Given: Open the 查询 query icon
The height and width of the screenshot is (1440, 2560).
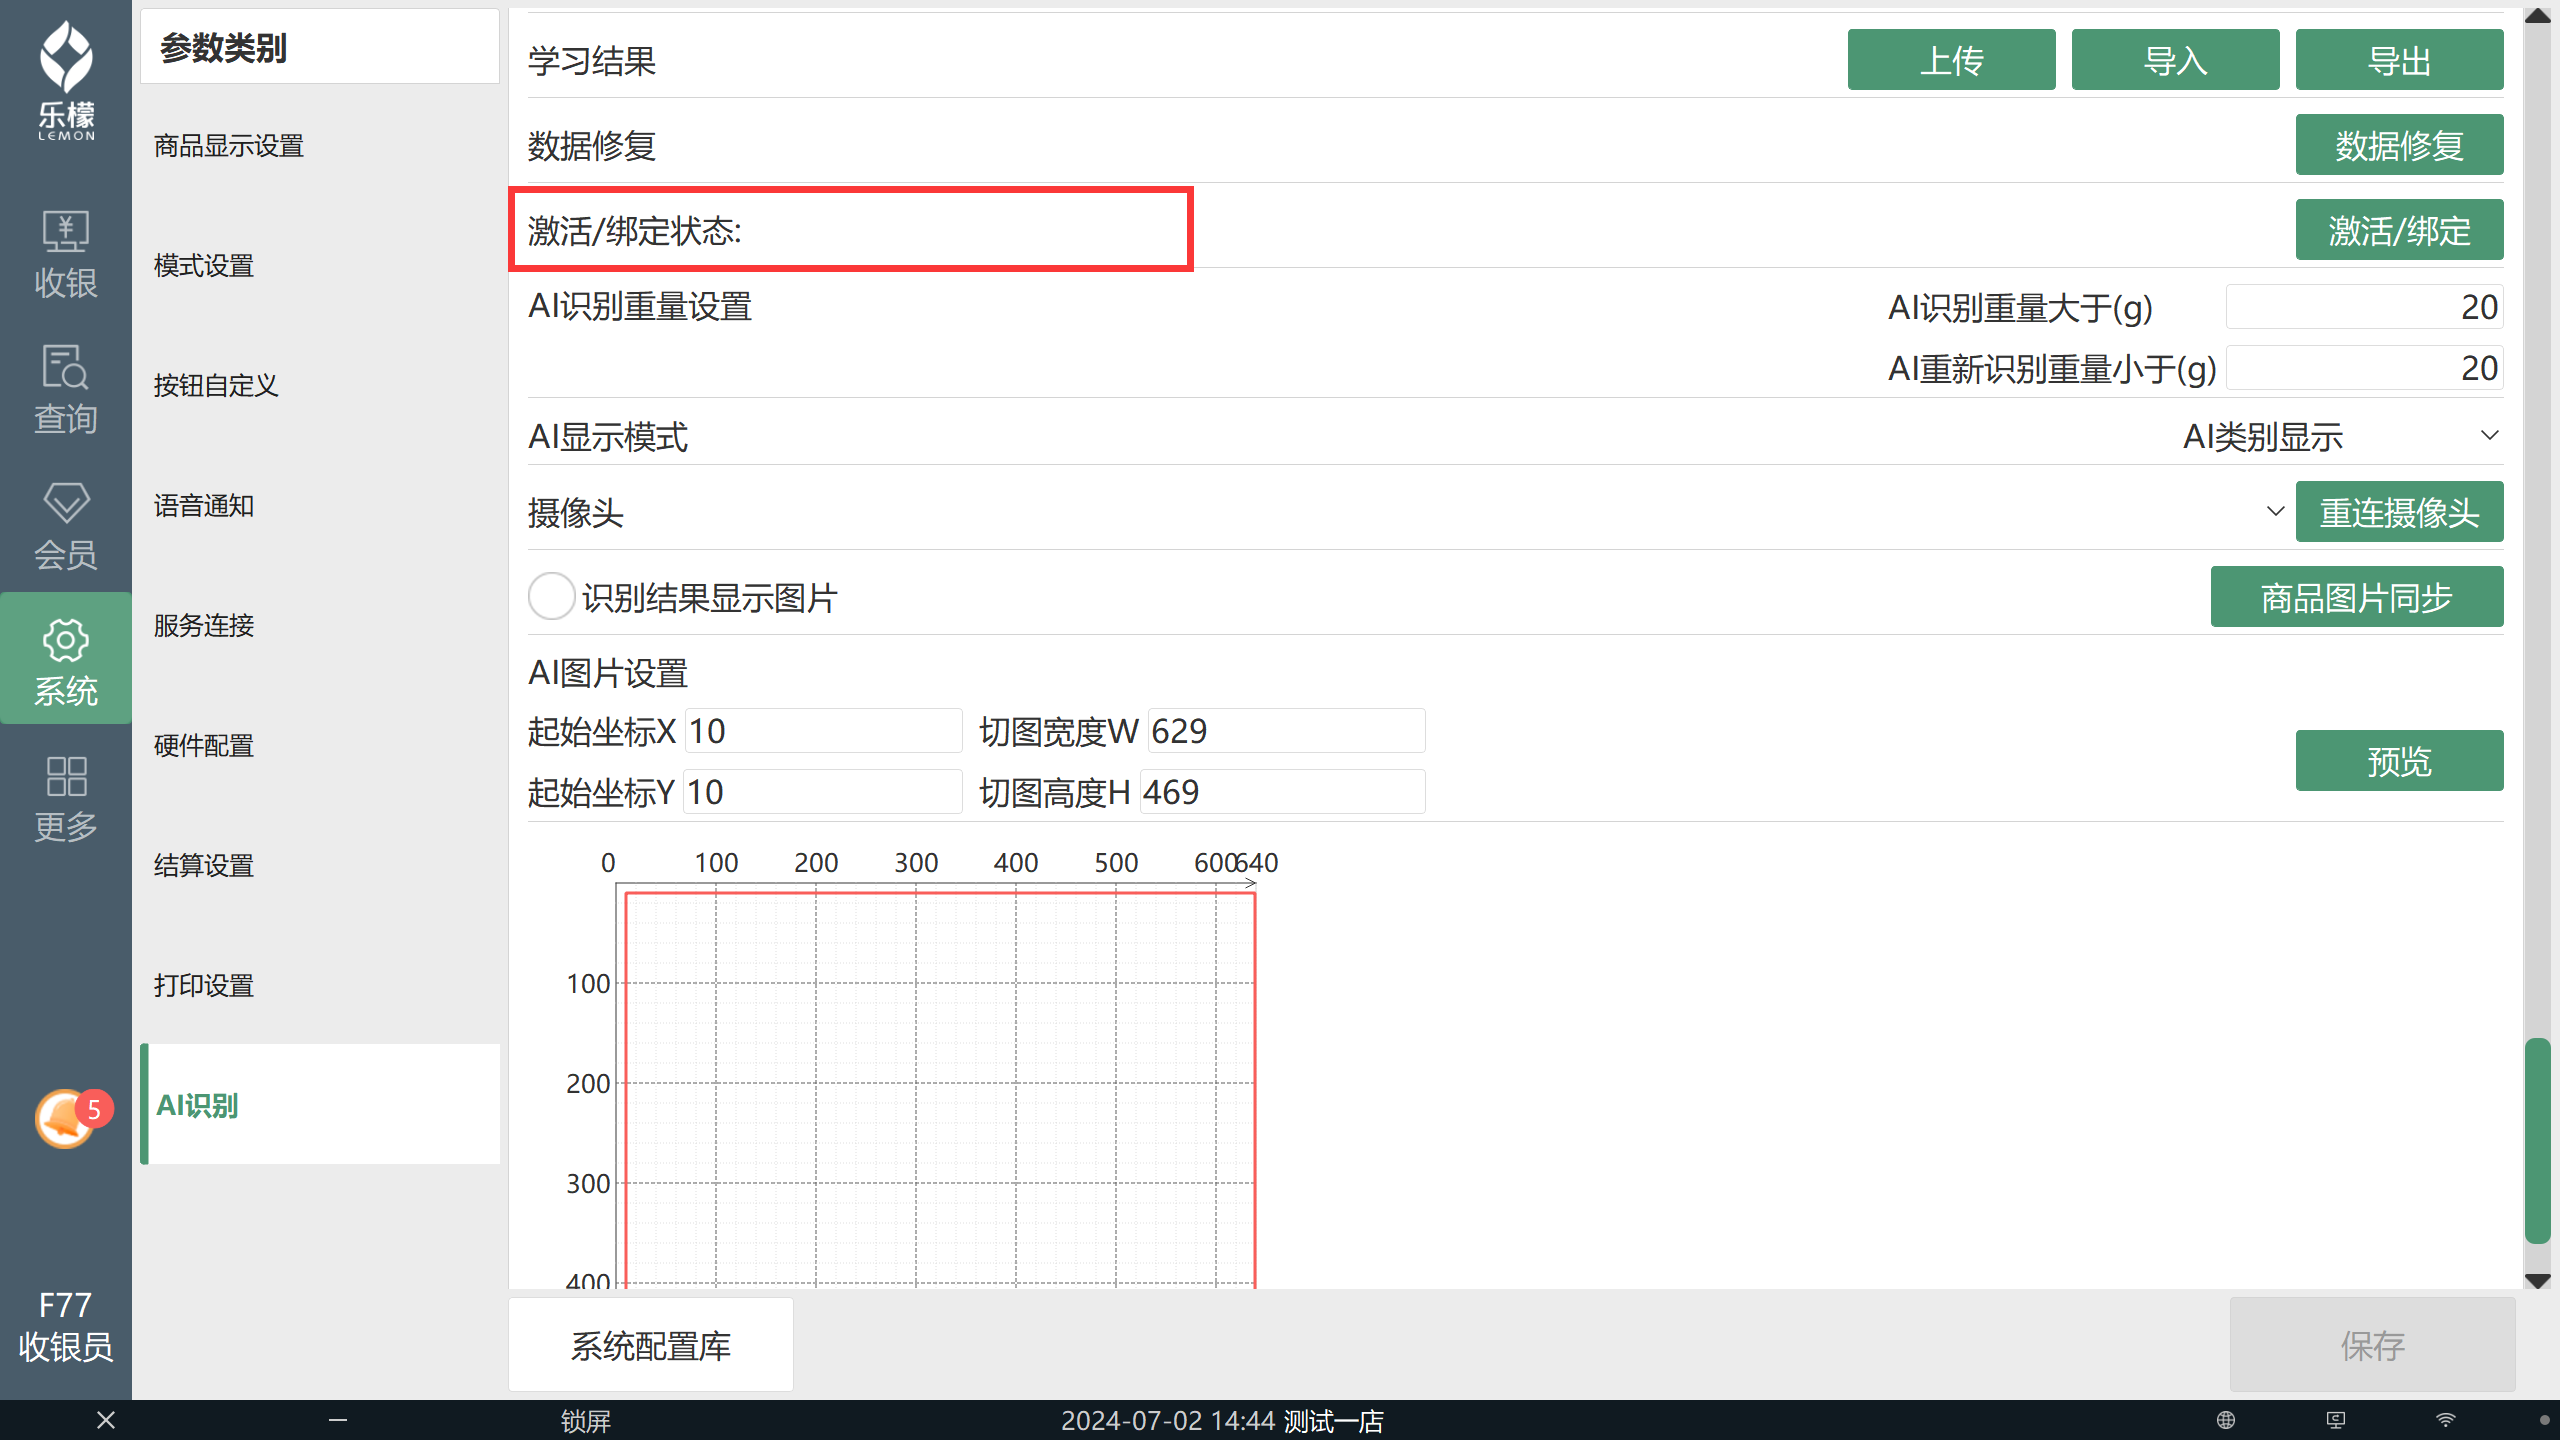Looking at the screenshot, I should [66, 390].
